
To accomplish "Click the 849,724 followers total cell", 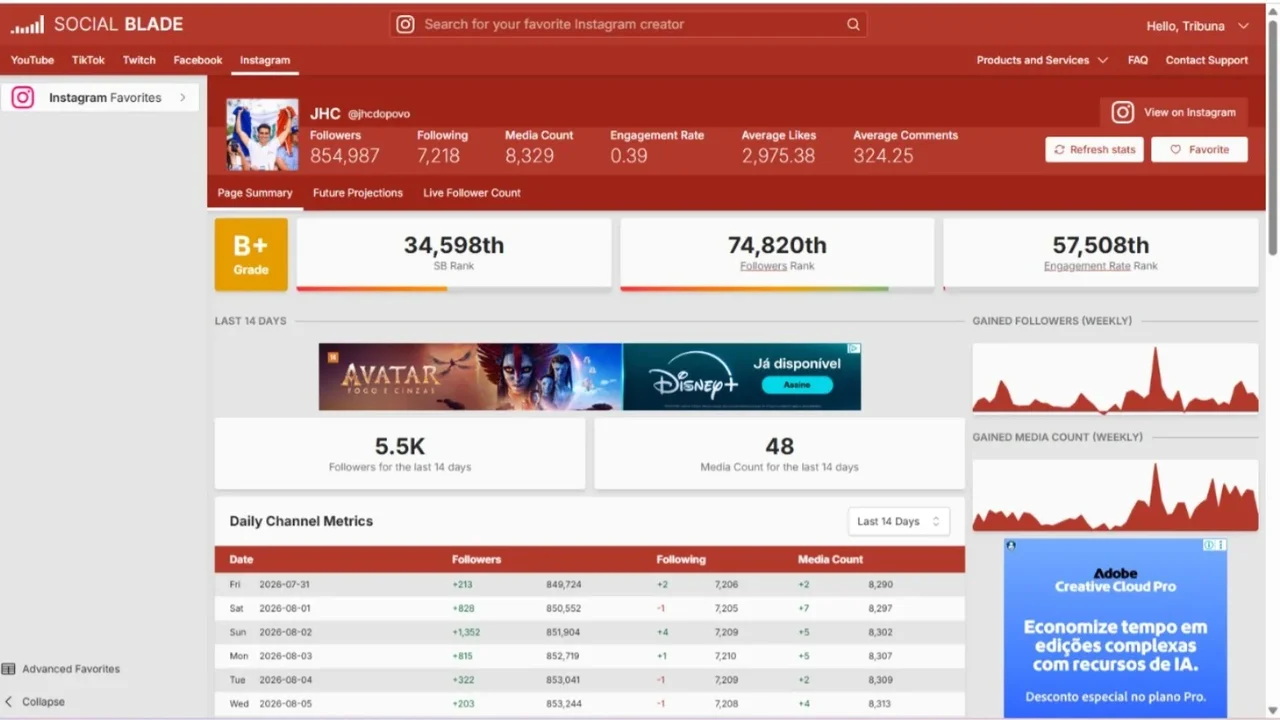I will [564, 584].
